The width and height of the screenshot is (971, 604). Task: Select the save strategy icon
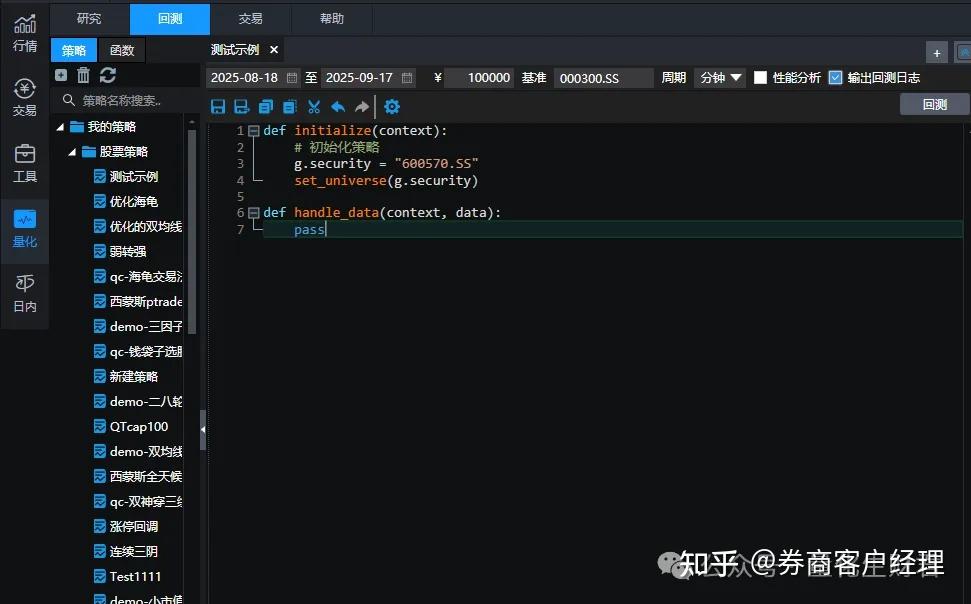pyautogui.click(x=218, y=106)
